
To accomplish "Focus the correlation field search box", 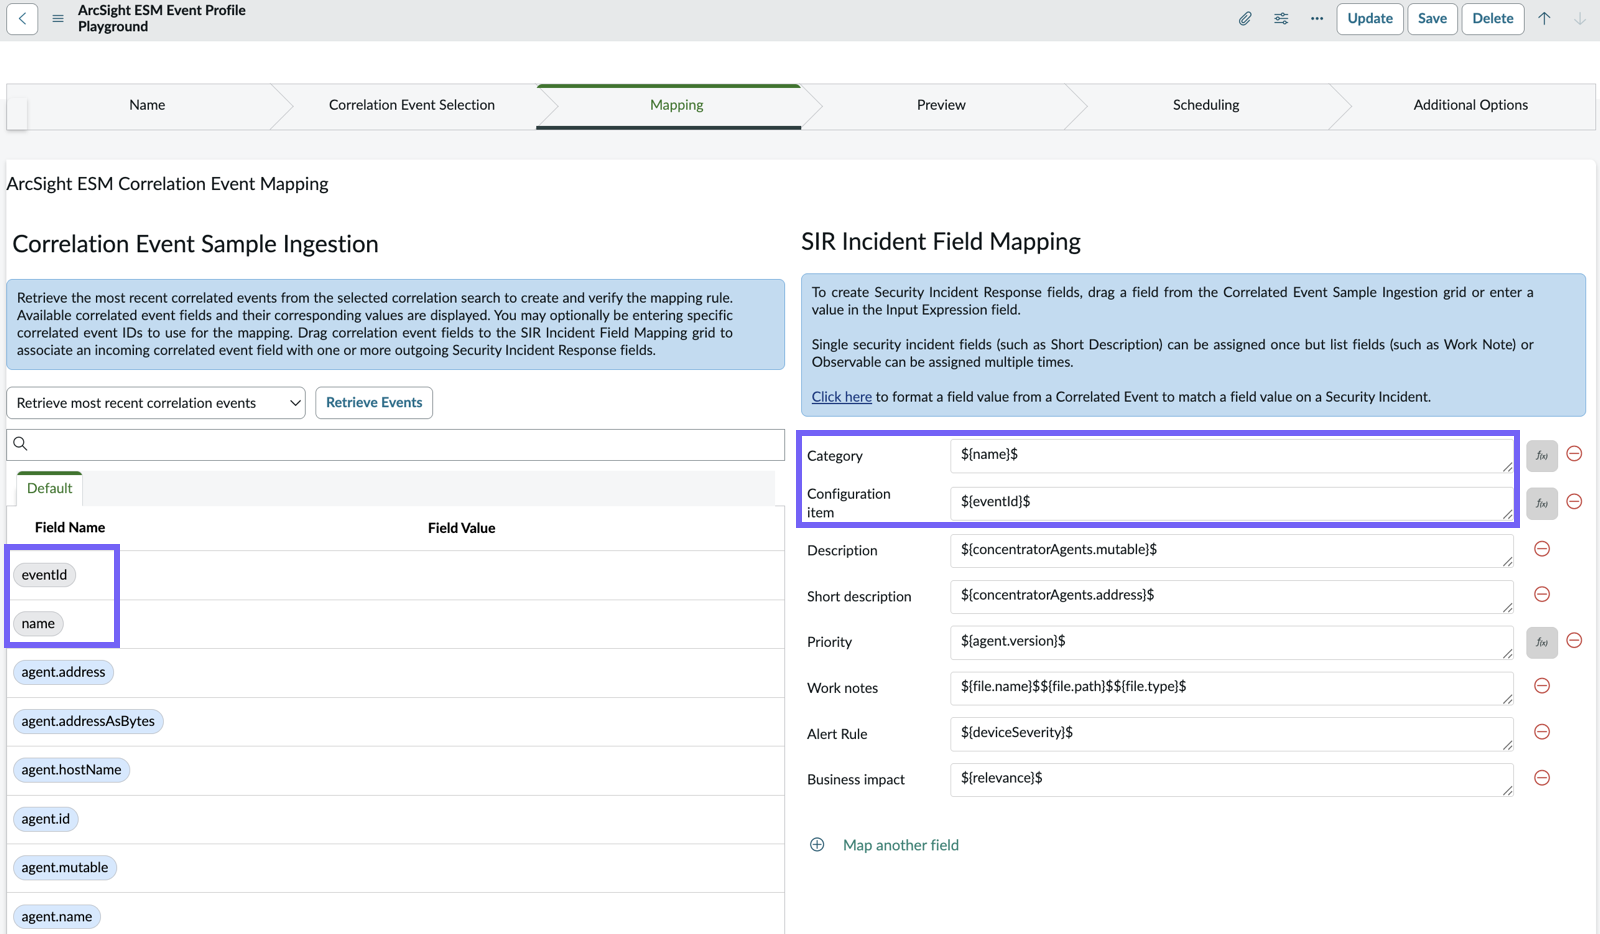I will pos(396,445).
